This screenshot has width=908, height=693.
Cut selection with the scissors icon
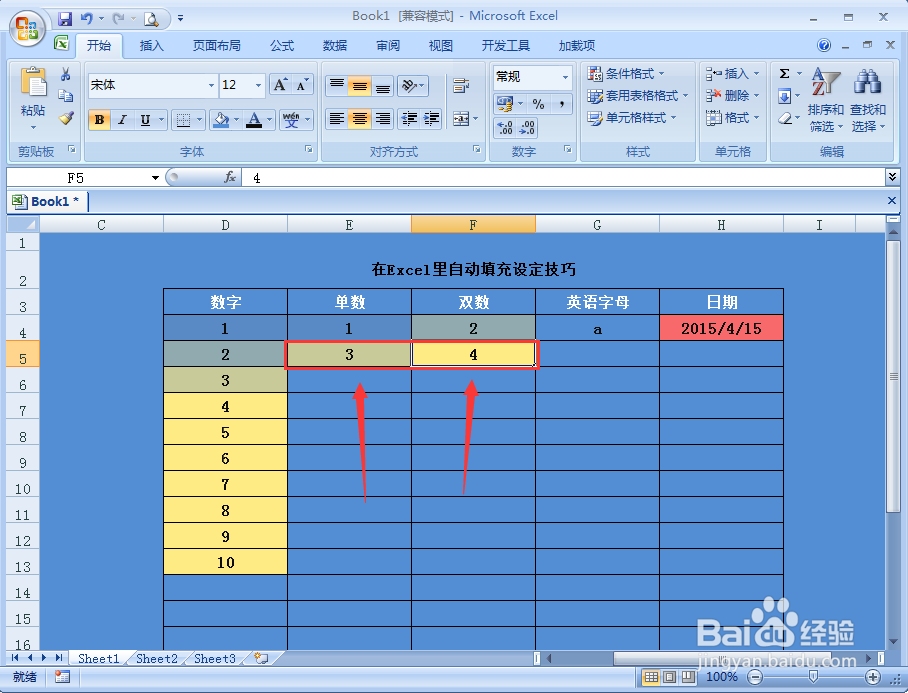click(65, 74)
